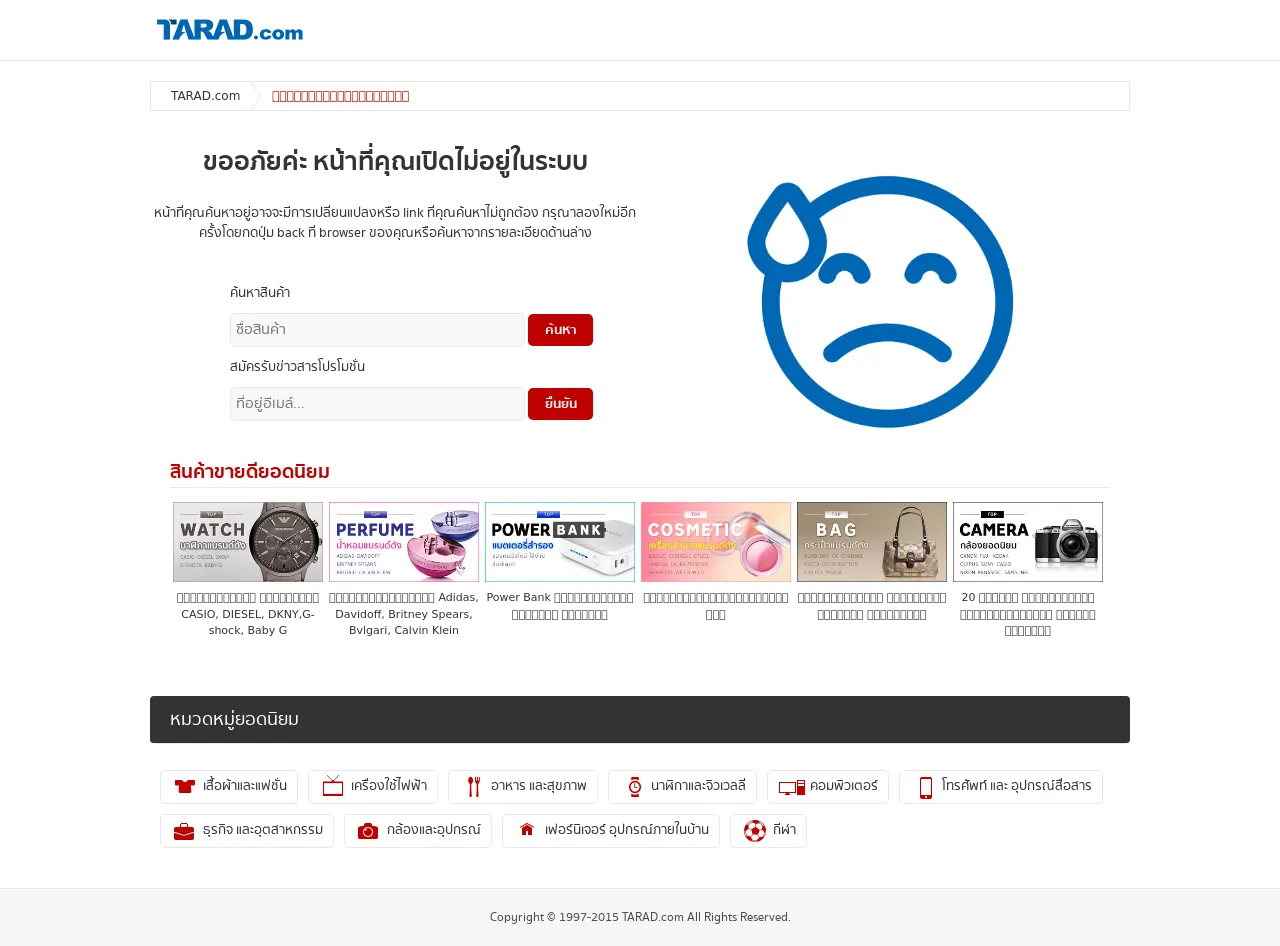The image size is (1280, 946).
Task: Open the WATCH promotion banner
Action: point(248,542)
